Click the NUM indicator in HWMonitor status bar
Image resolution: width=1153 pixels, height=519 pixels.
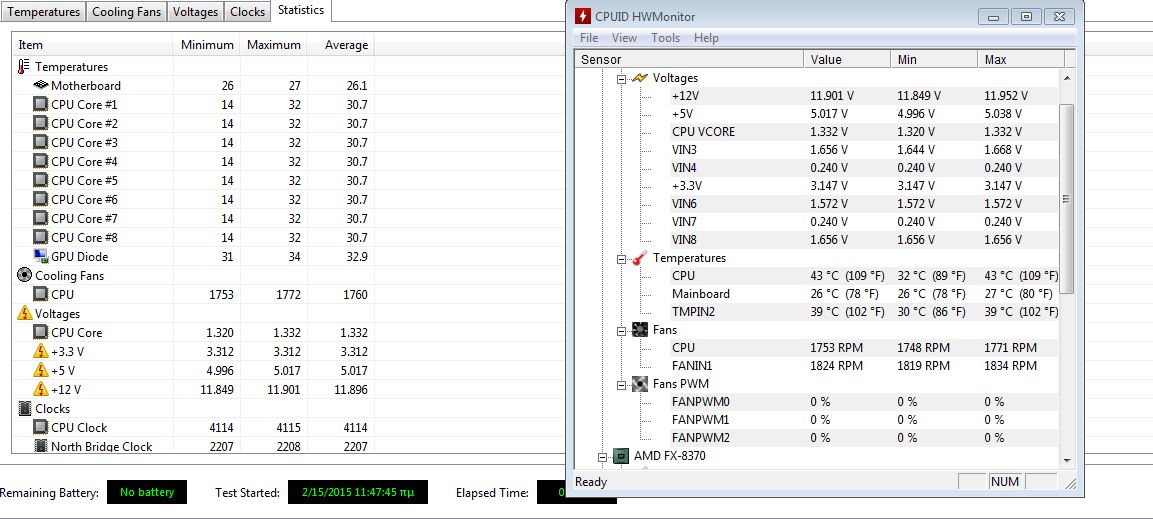pos(1004,482)
